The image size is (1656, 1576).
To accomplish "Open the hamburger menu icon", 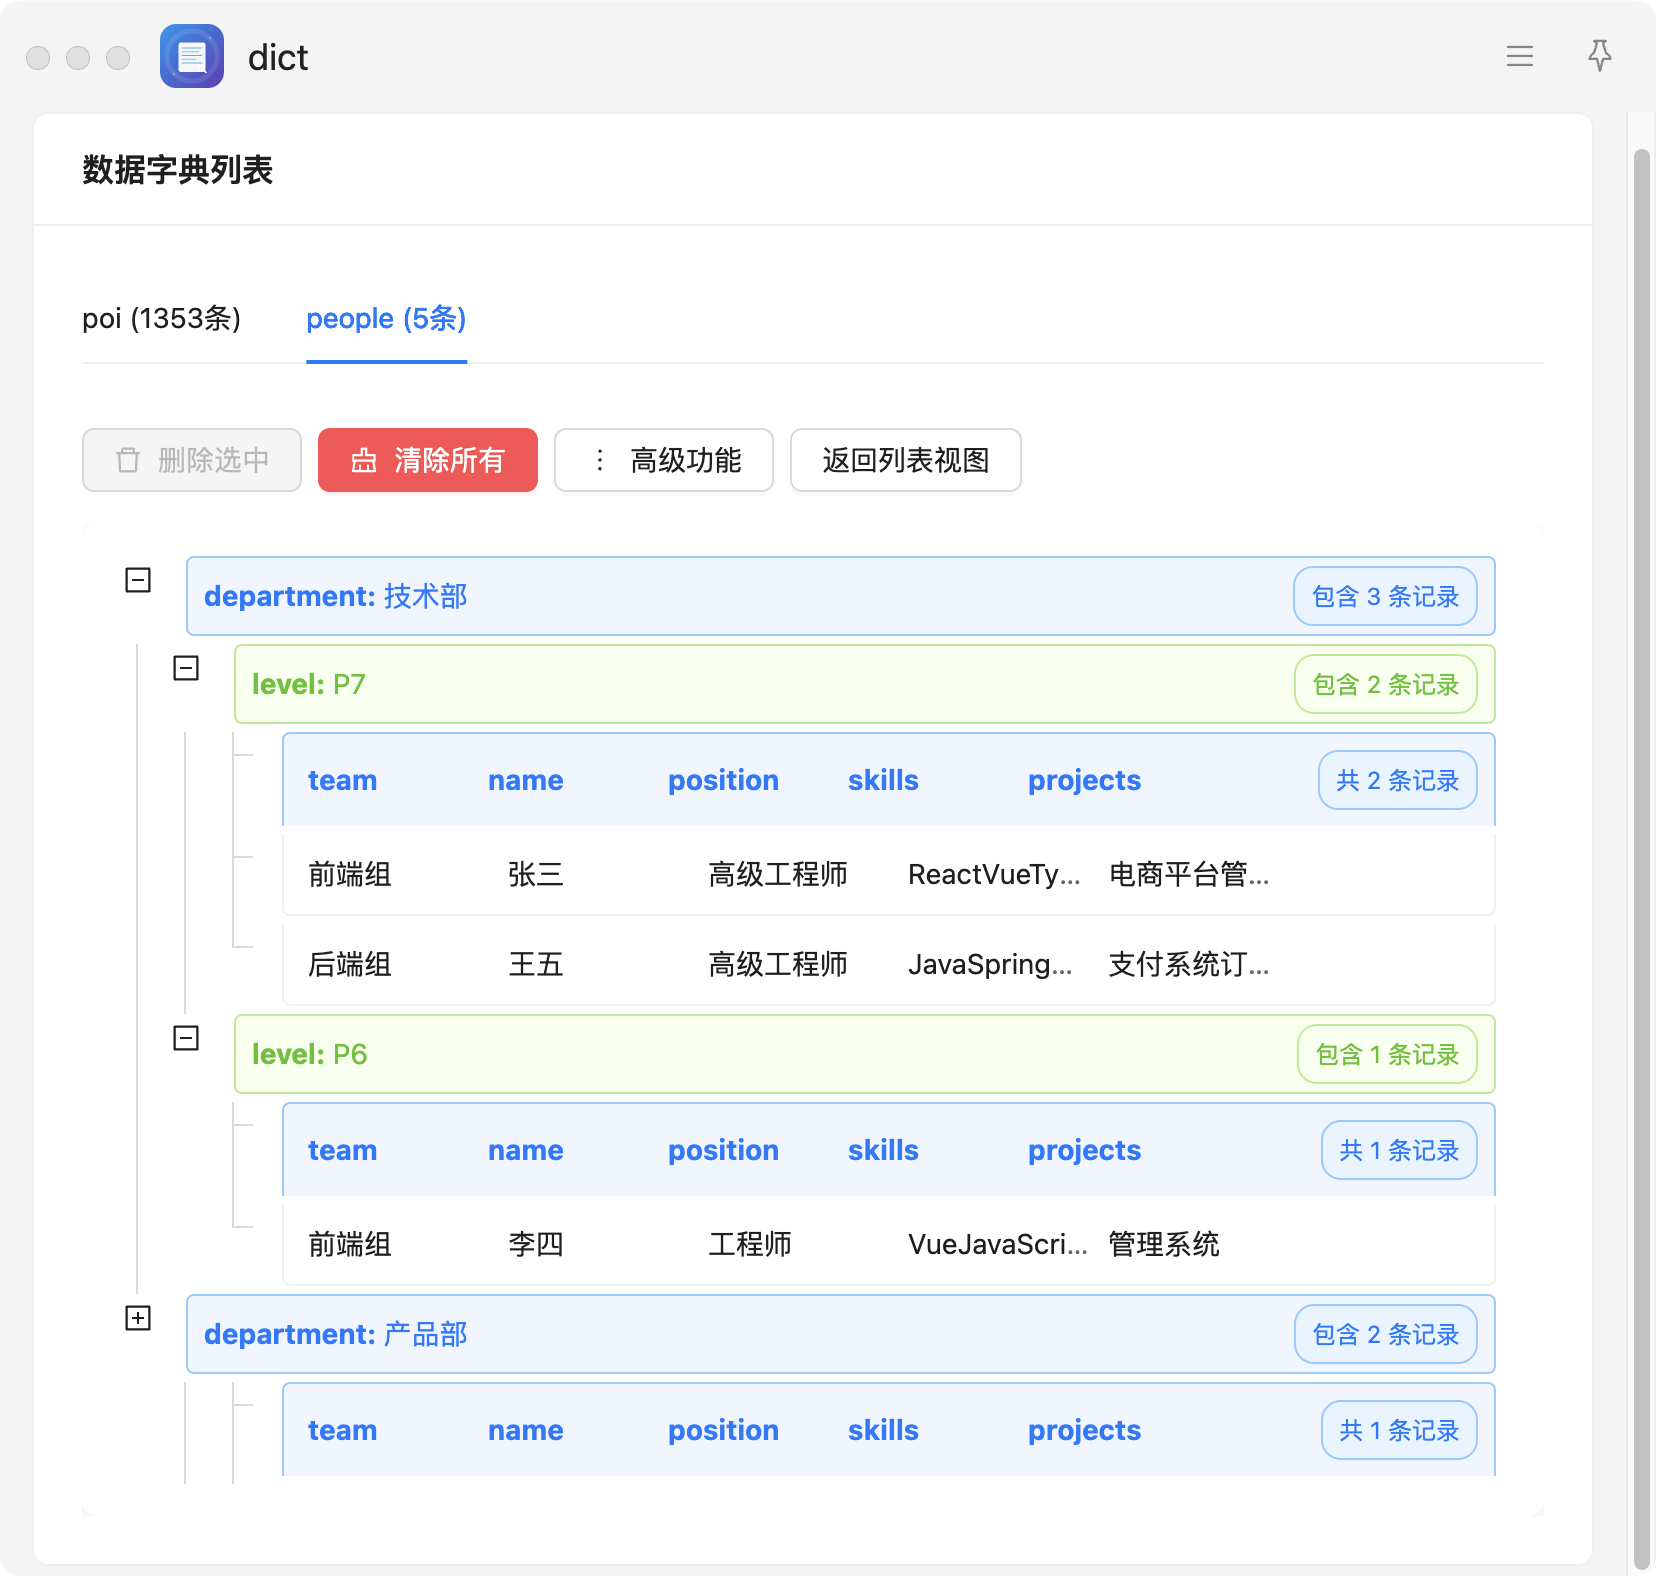I will (x=1520, y=56).
